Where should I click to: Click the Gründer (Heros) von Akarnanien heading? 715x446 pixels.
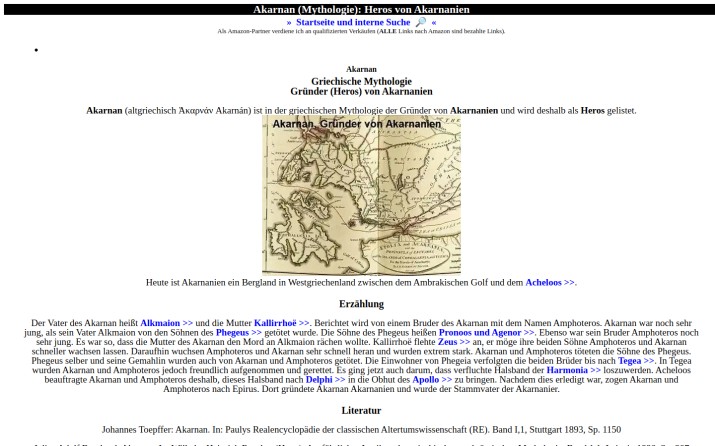pos(361,91)
